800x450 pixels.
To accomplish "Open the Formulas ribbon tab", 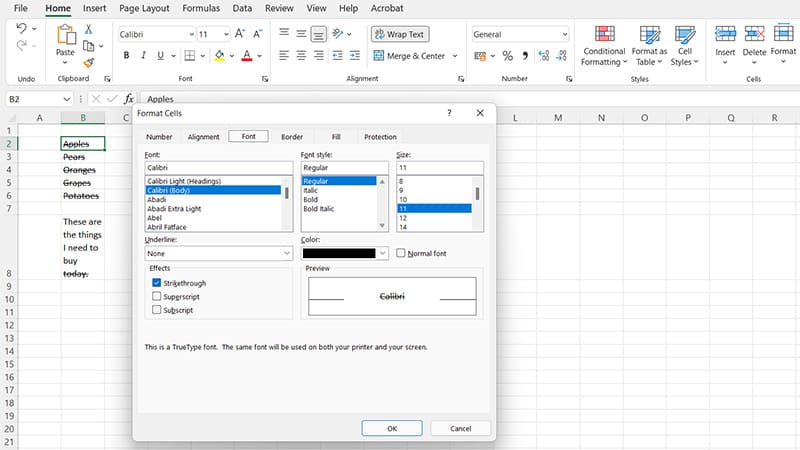I will coord(201,8).
